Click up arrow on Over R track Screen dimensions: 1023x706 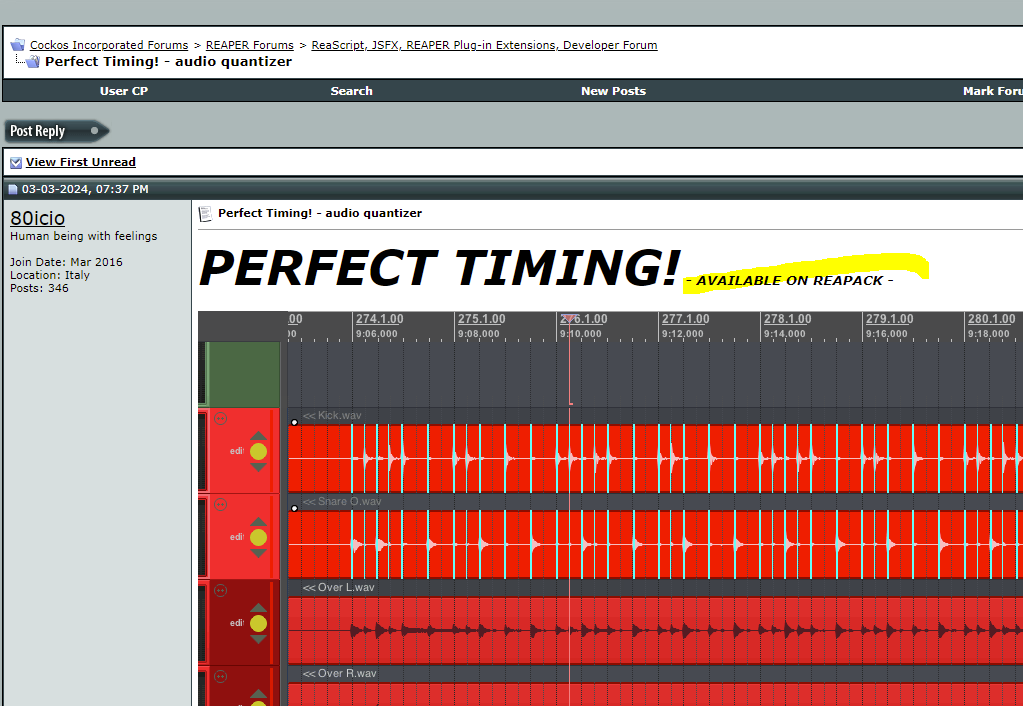[258, 694]
